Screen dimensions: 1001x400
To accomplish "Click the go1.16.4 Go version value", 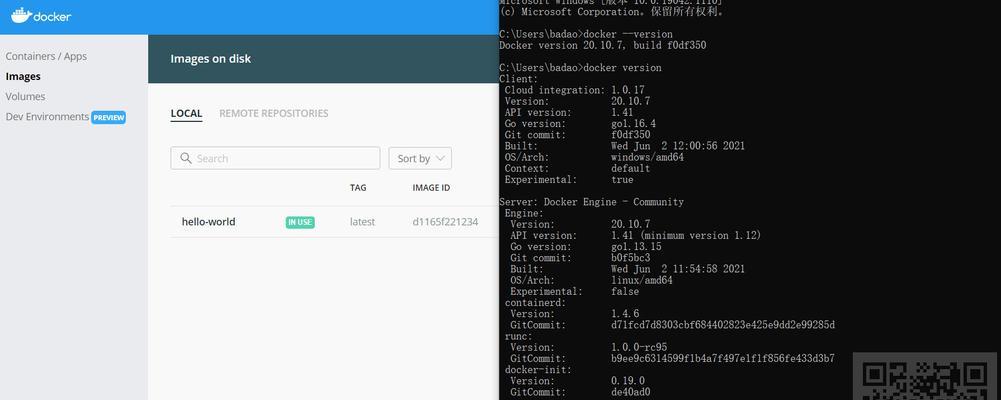I will click(633, 124).
